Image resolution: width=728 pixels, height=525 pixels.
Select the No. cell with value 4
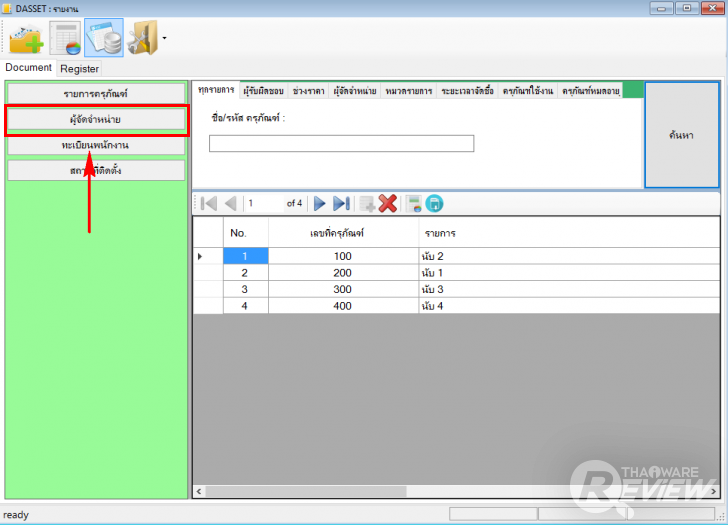coord(246,306)
